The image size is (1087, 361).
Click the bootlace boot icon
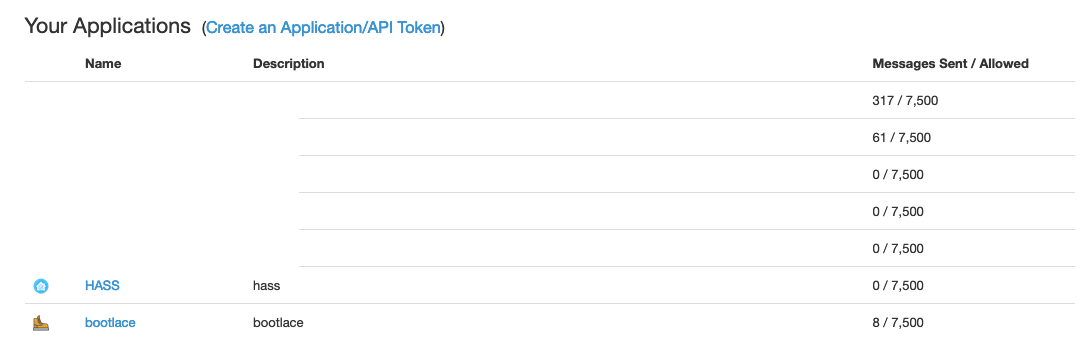[x=41, y=323]
